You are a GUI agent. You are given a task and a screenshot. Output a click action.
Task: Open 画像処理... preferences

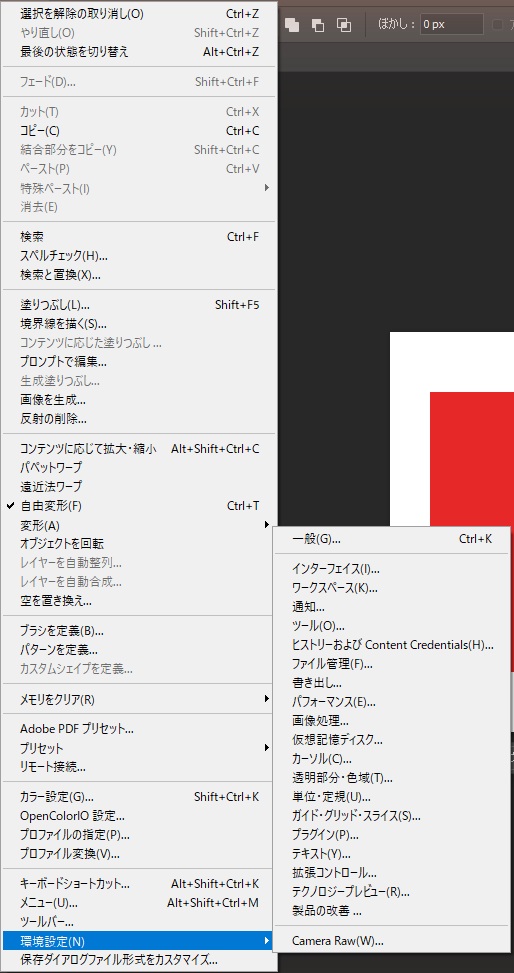tap(392, 721)
